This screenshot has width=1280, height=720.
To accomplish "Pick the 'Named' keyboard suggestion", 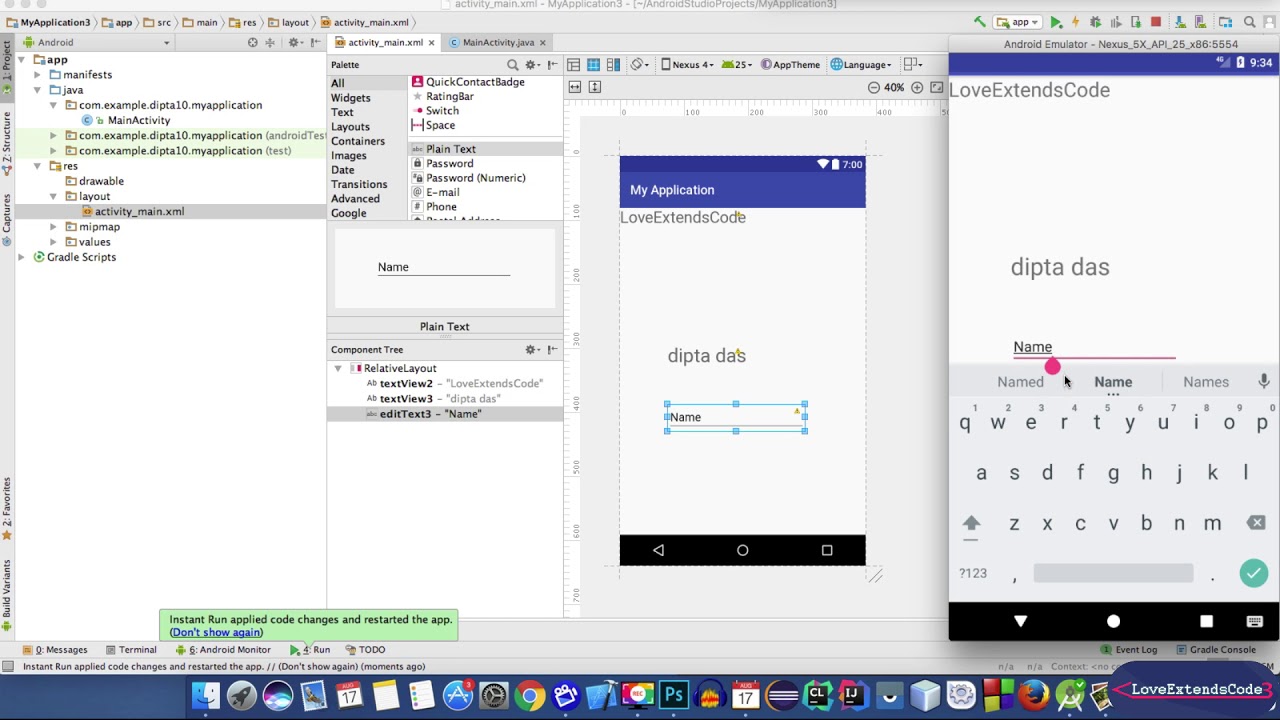I will tap(1020, 382).
